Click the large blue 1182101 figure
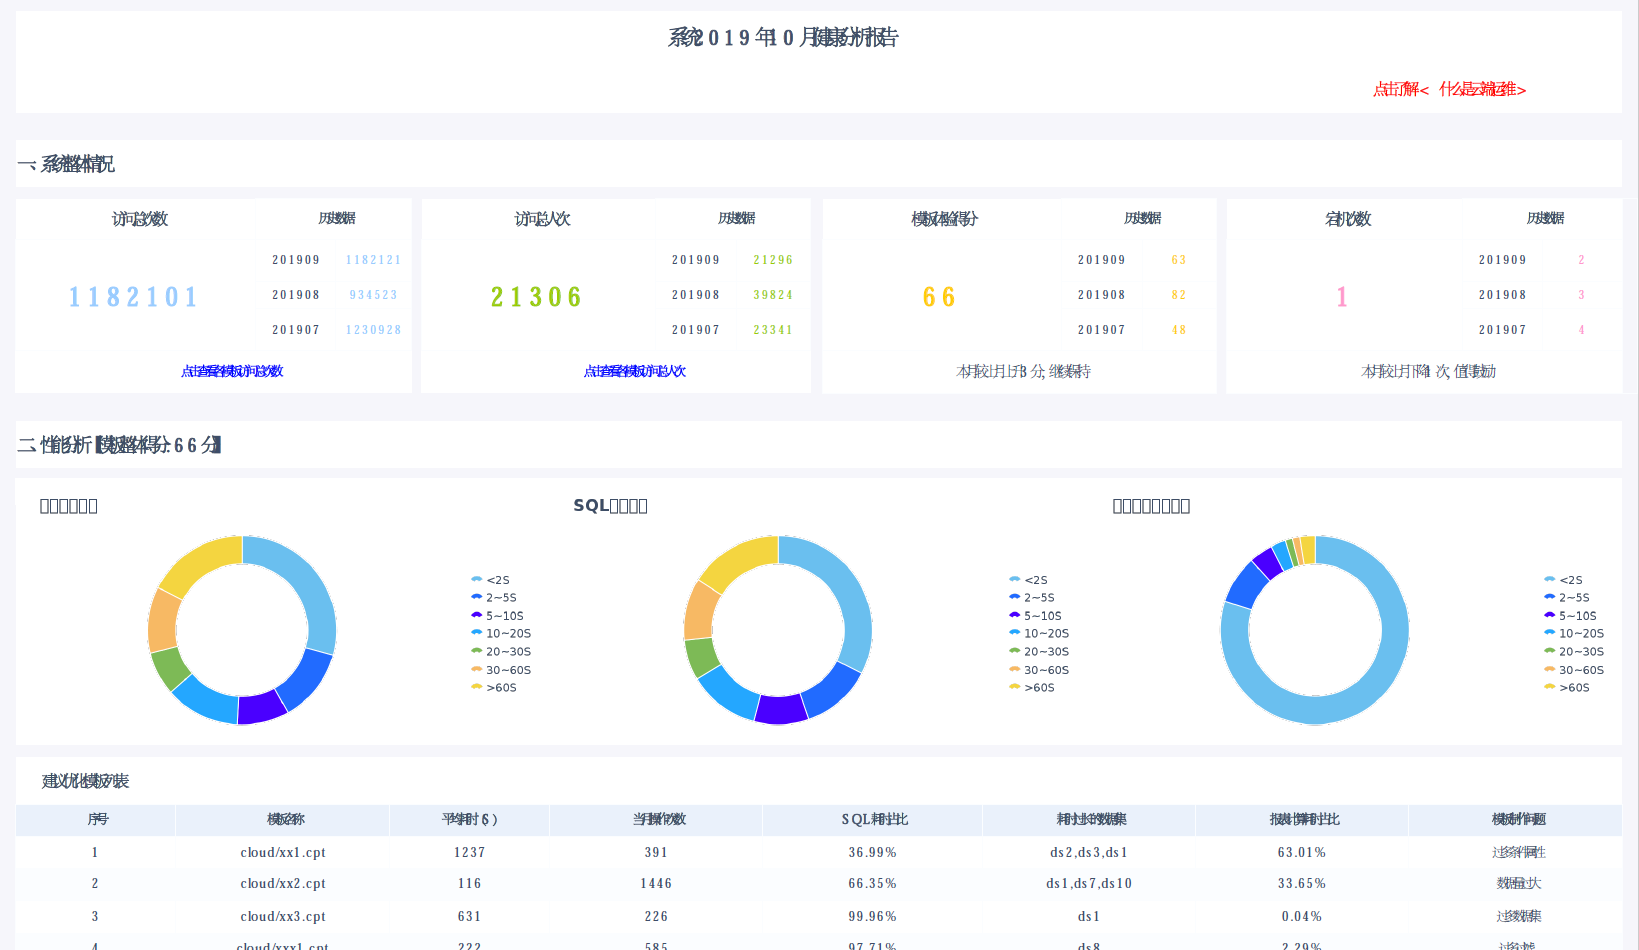 (x=133, y=297)
